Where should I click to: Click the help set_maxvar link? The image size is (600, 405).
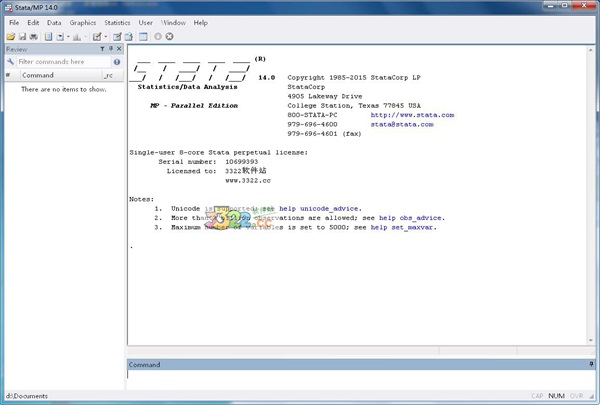[x=402, y=227]
